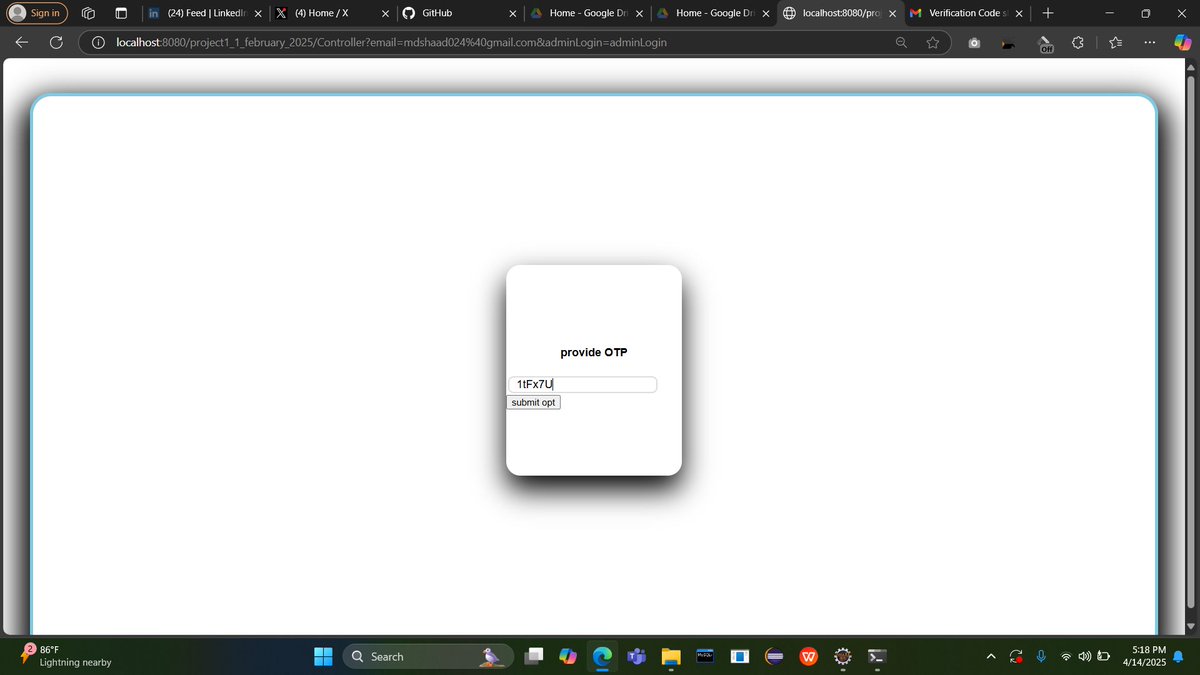Open the tab actions menu icon
This screenshot has height=675, width=1200.
[121, 13]
